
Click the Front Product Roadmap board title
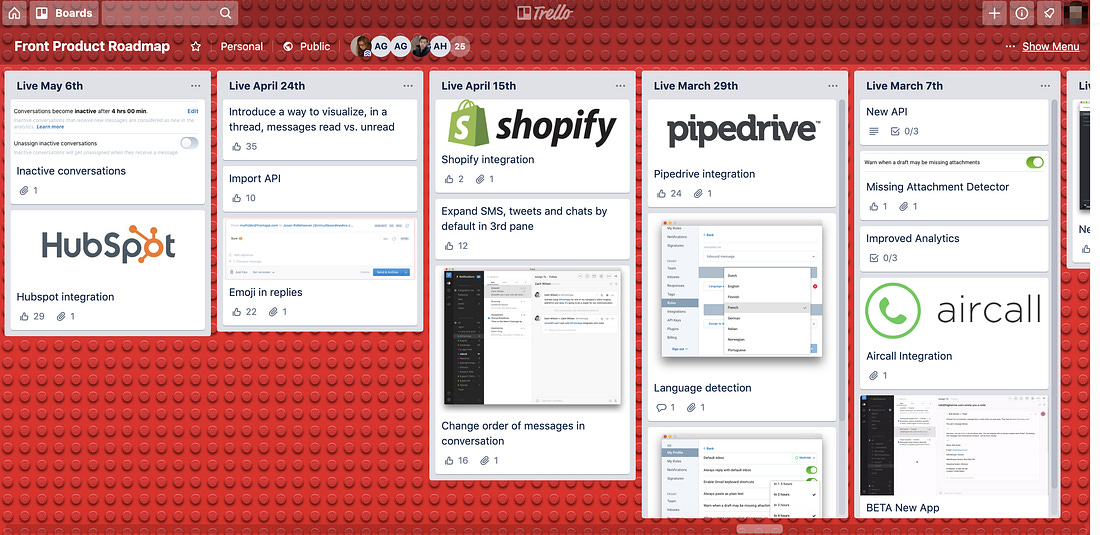(92, 46)
